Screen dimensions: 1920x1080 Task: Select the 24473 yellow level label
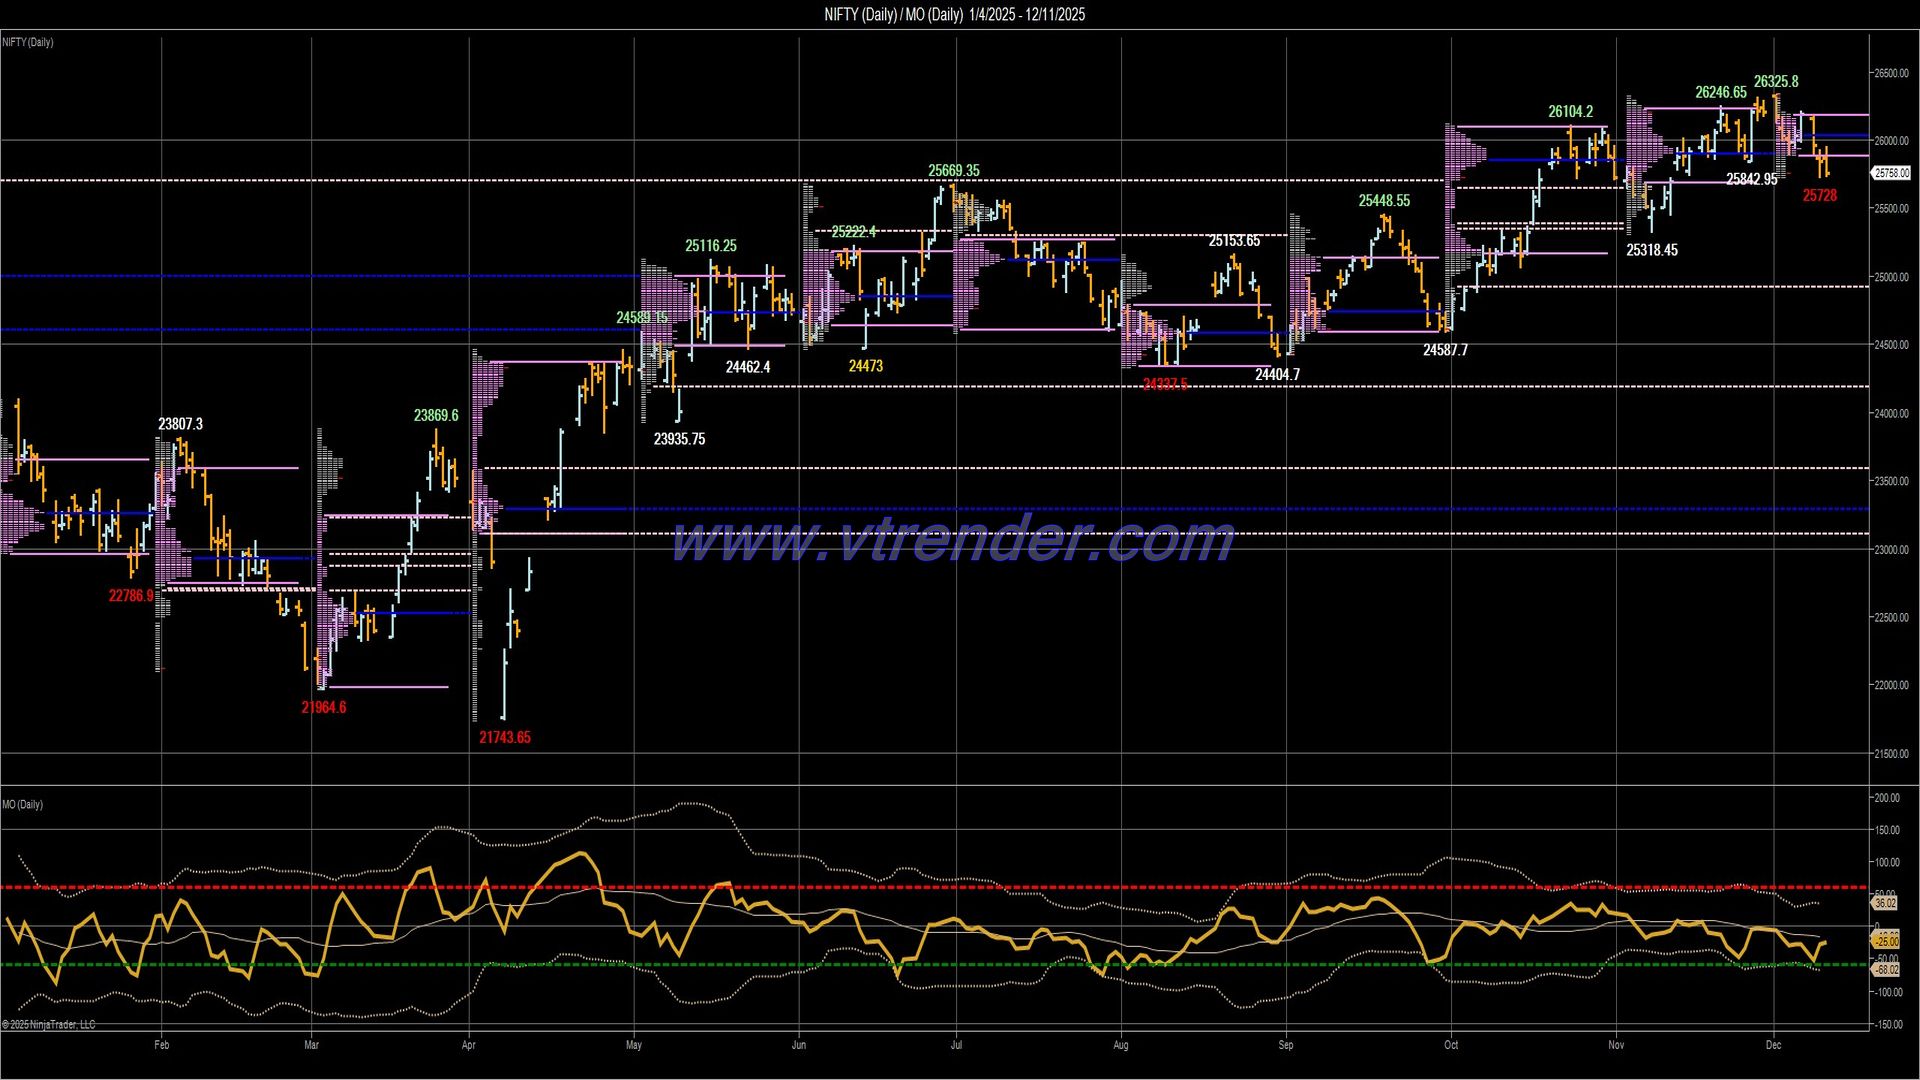click(x=864, y=366)
